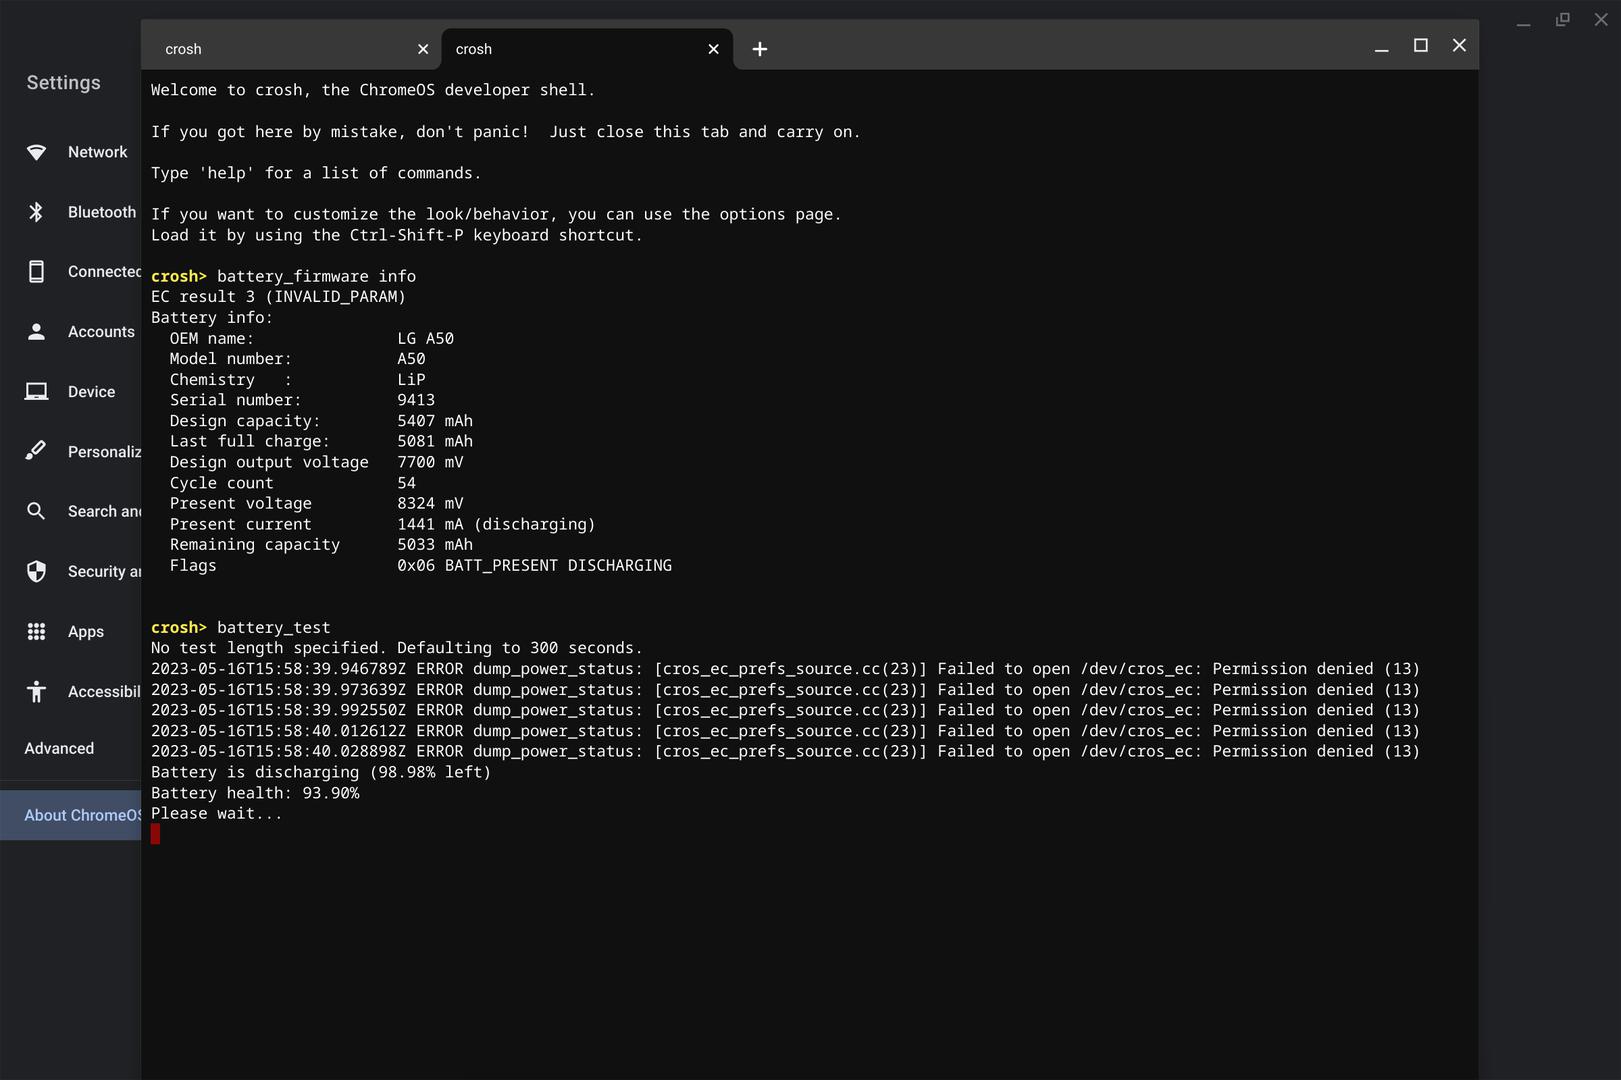Open Security shield icon in sidebar
Screen dimensions: 1621x1080
point(36,571)
